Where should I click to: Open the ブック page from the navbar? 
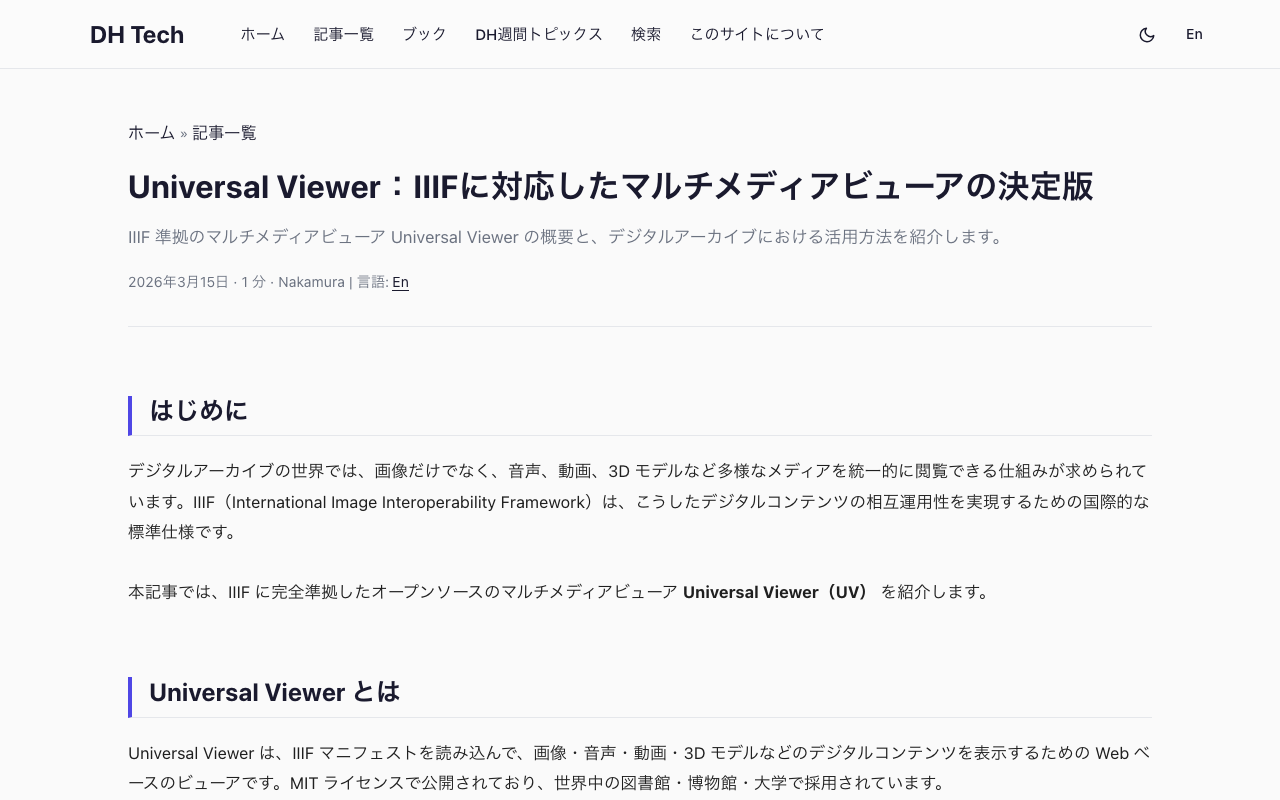tap(424, 34)
